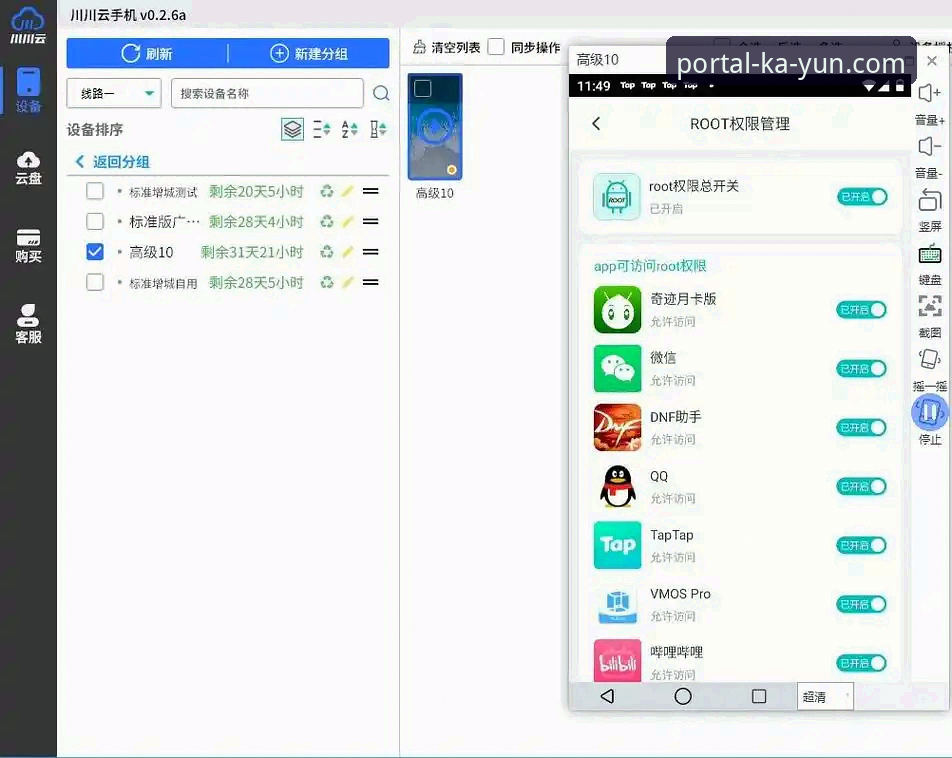
Task: Close the 高级10 device window
Action: [932, 61]
